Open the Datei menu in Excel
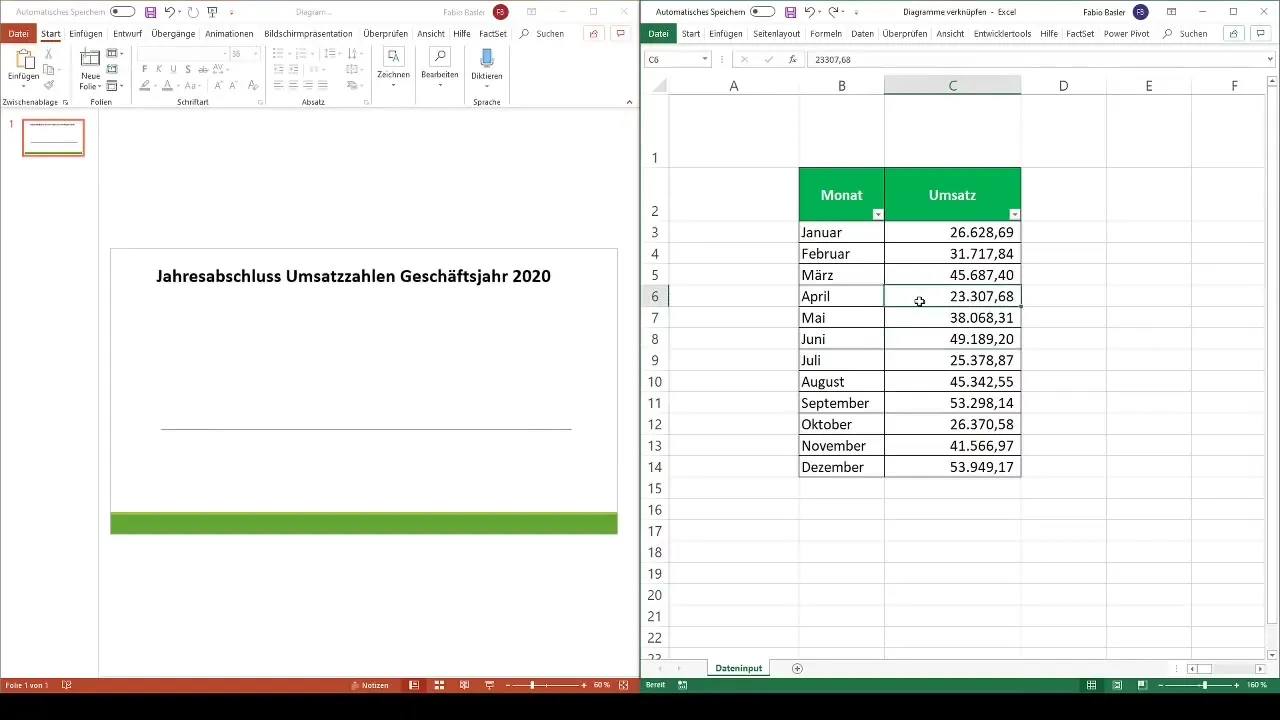This screenshot has width=1280, height=720. 658,33
